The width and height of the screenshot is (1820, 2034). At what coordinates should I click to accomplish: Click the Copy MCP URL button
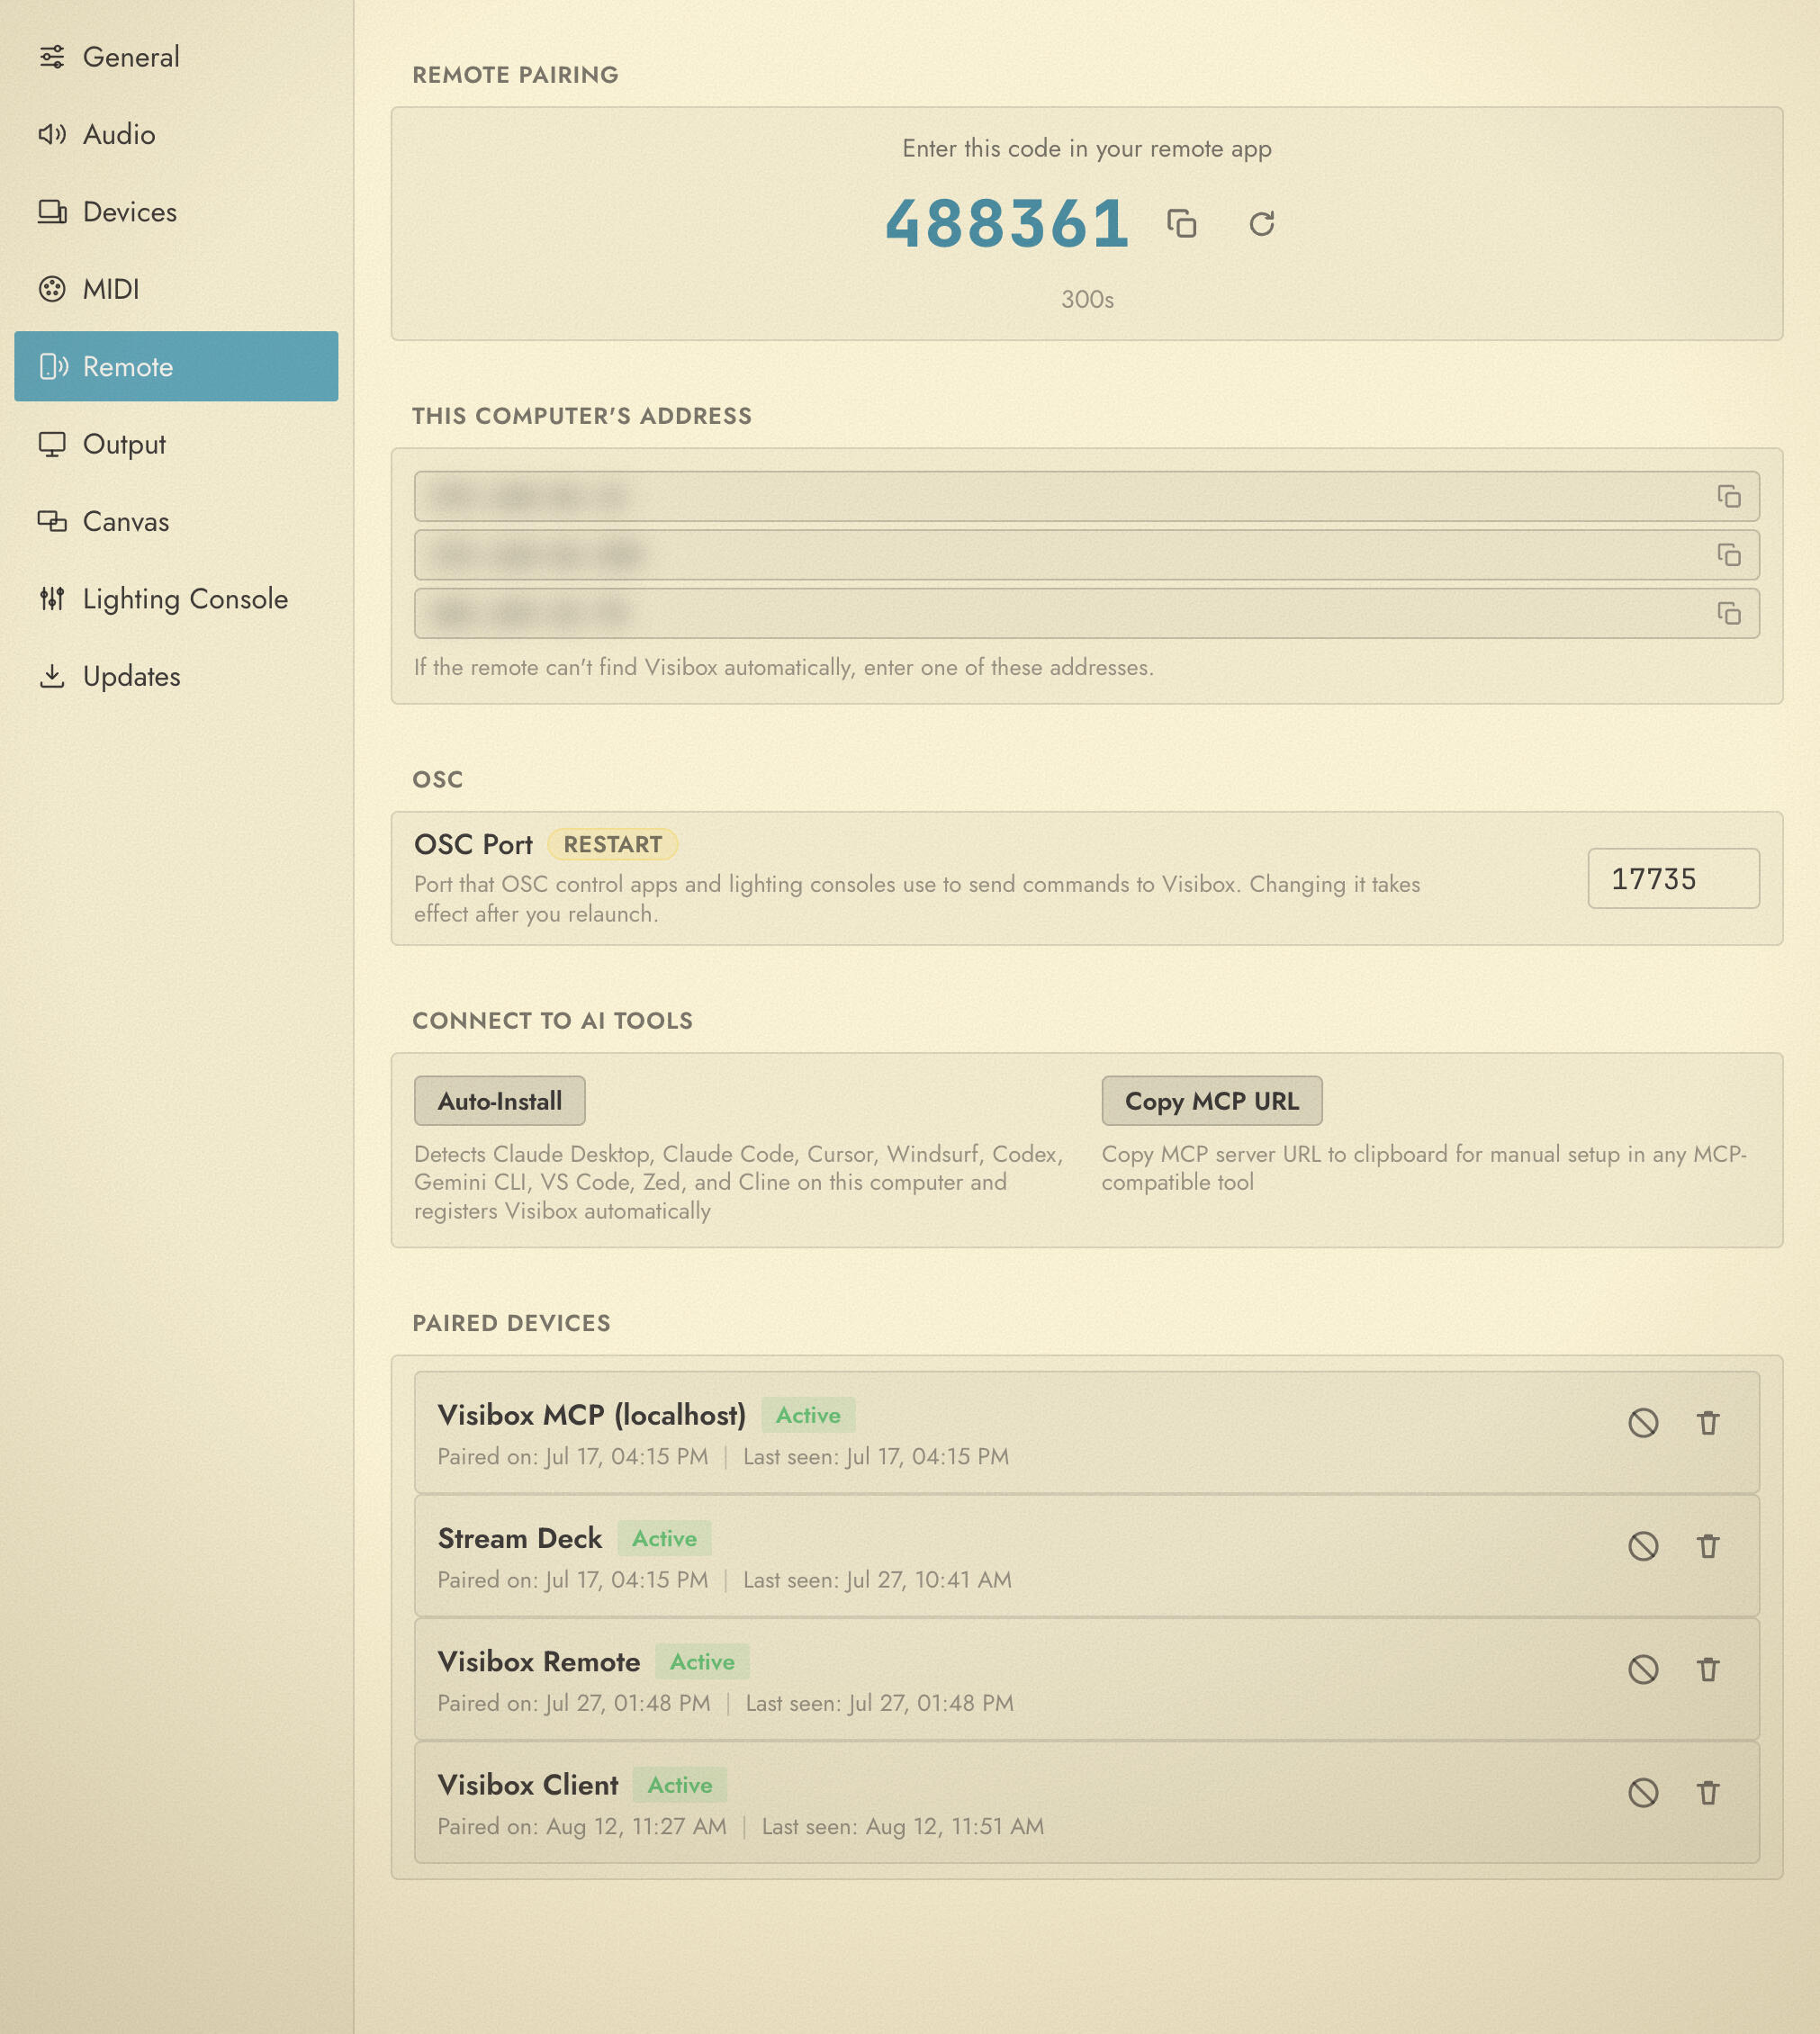[1212, 1101]
